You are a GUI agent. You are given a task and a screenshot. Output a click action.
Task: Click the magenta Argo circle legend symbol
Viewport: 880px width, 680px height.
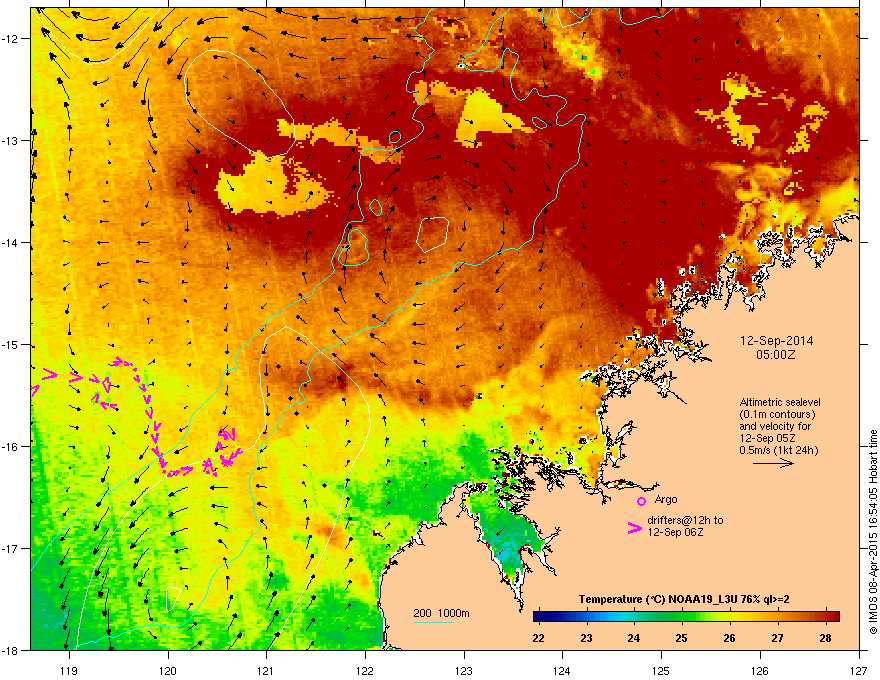click(641, 501)
